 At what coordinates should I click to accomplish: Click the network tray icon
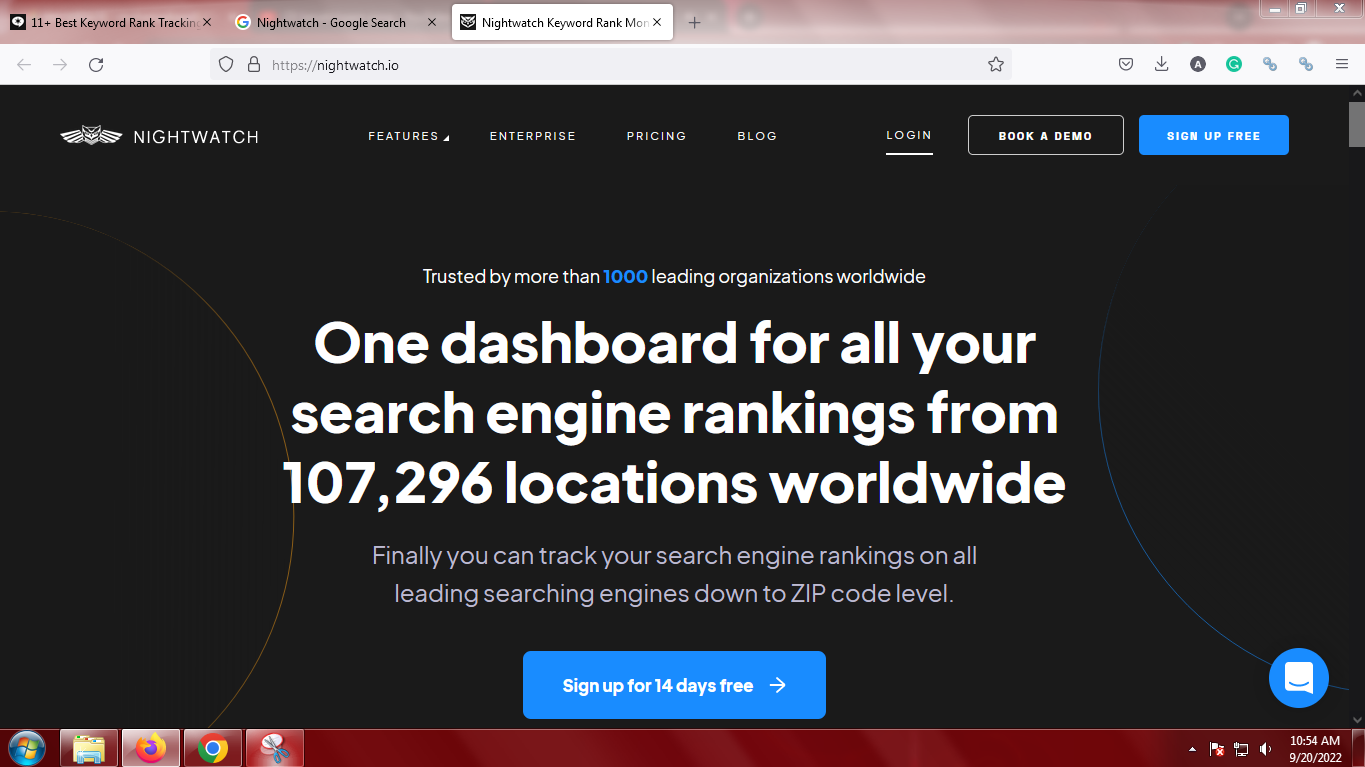click(1242, 749)
